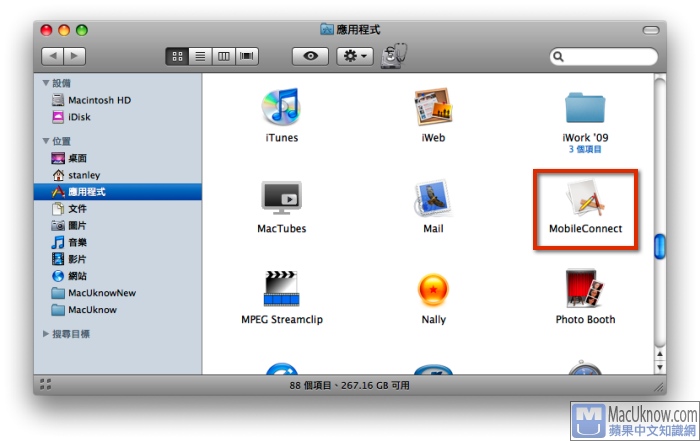The height and width of the screenshot is (441, 700).
Task: Open 影片 in the sidebar
Action: coord(118,259)
